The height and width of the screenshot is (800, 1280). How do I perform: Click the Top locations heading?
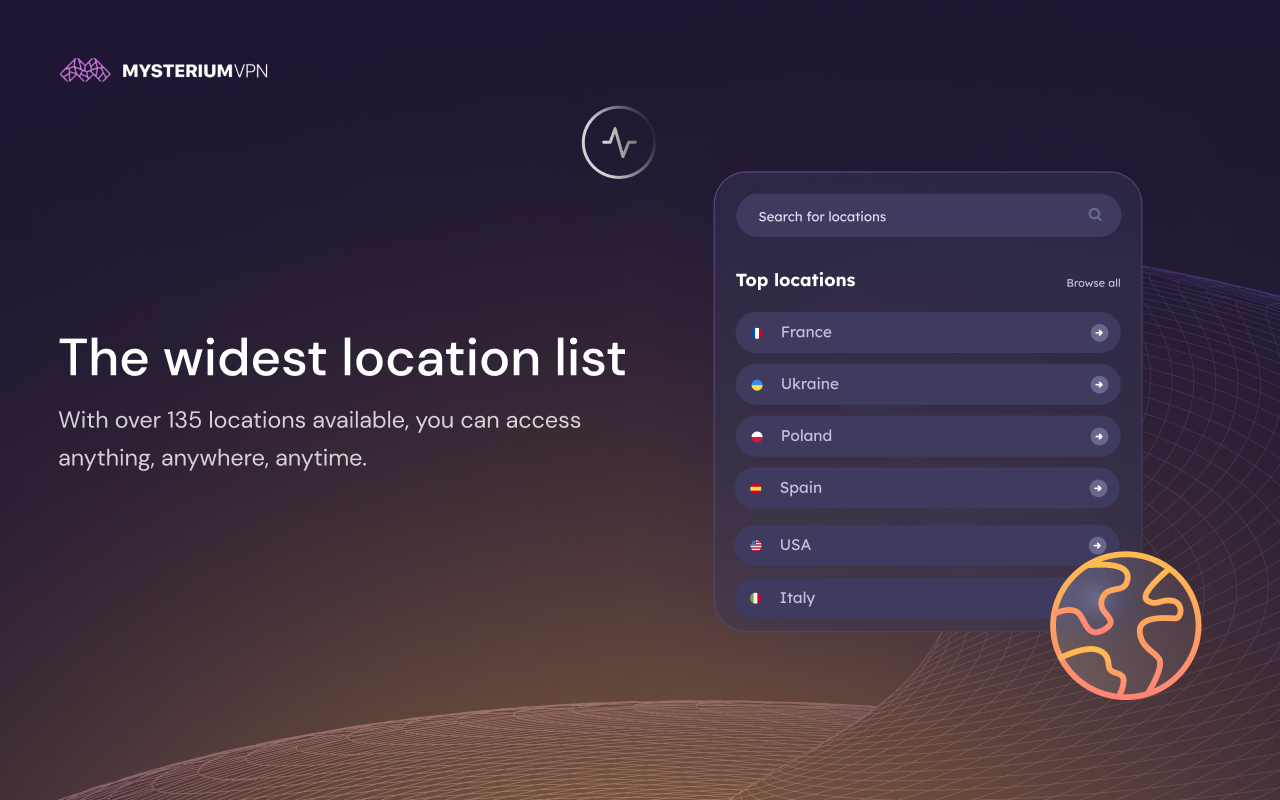(795, 280)
